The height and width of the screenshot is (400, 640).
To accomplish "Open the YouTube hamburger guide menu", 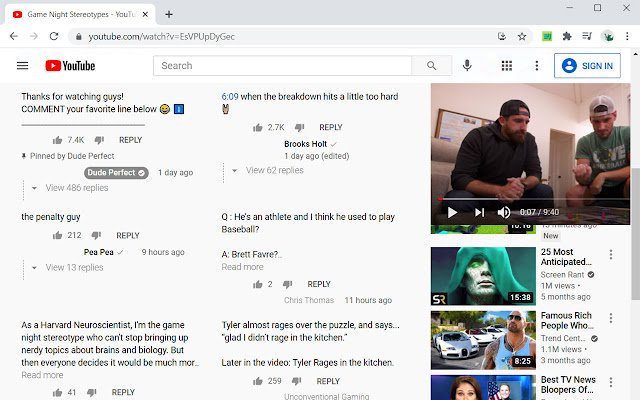I will [x=22, y=65].
